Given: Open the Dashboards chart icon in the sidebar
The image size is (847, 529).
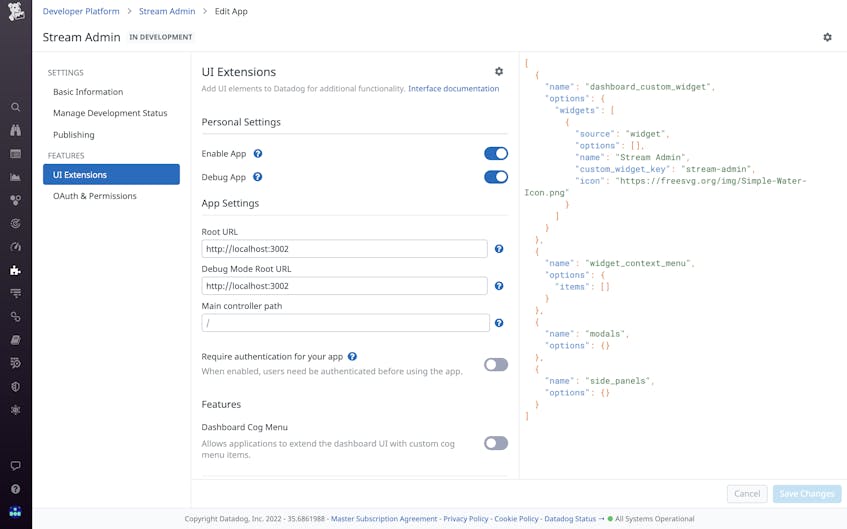Looking at the screenshot, I should (x=16, y=177).
